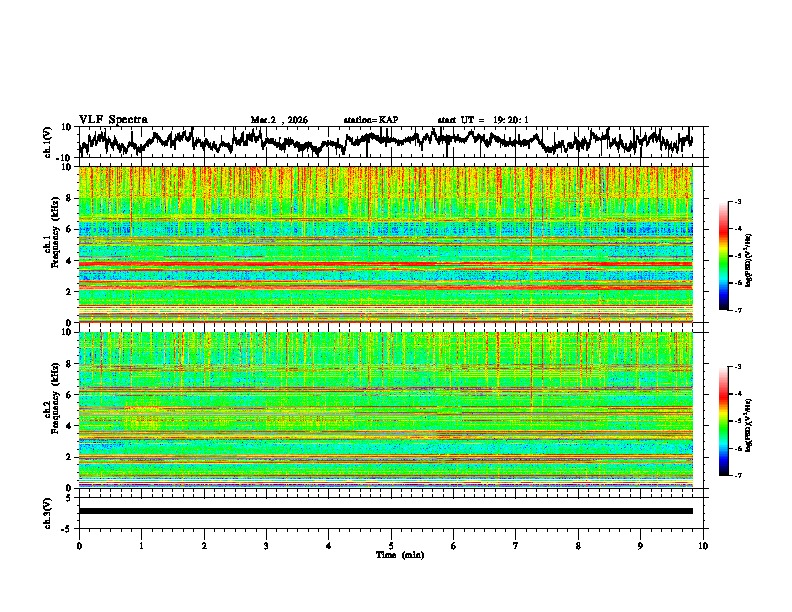The height and width of the screenshot is (612, 792).
Task: Click the "8" tick on Time axis
Action: 578,546
